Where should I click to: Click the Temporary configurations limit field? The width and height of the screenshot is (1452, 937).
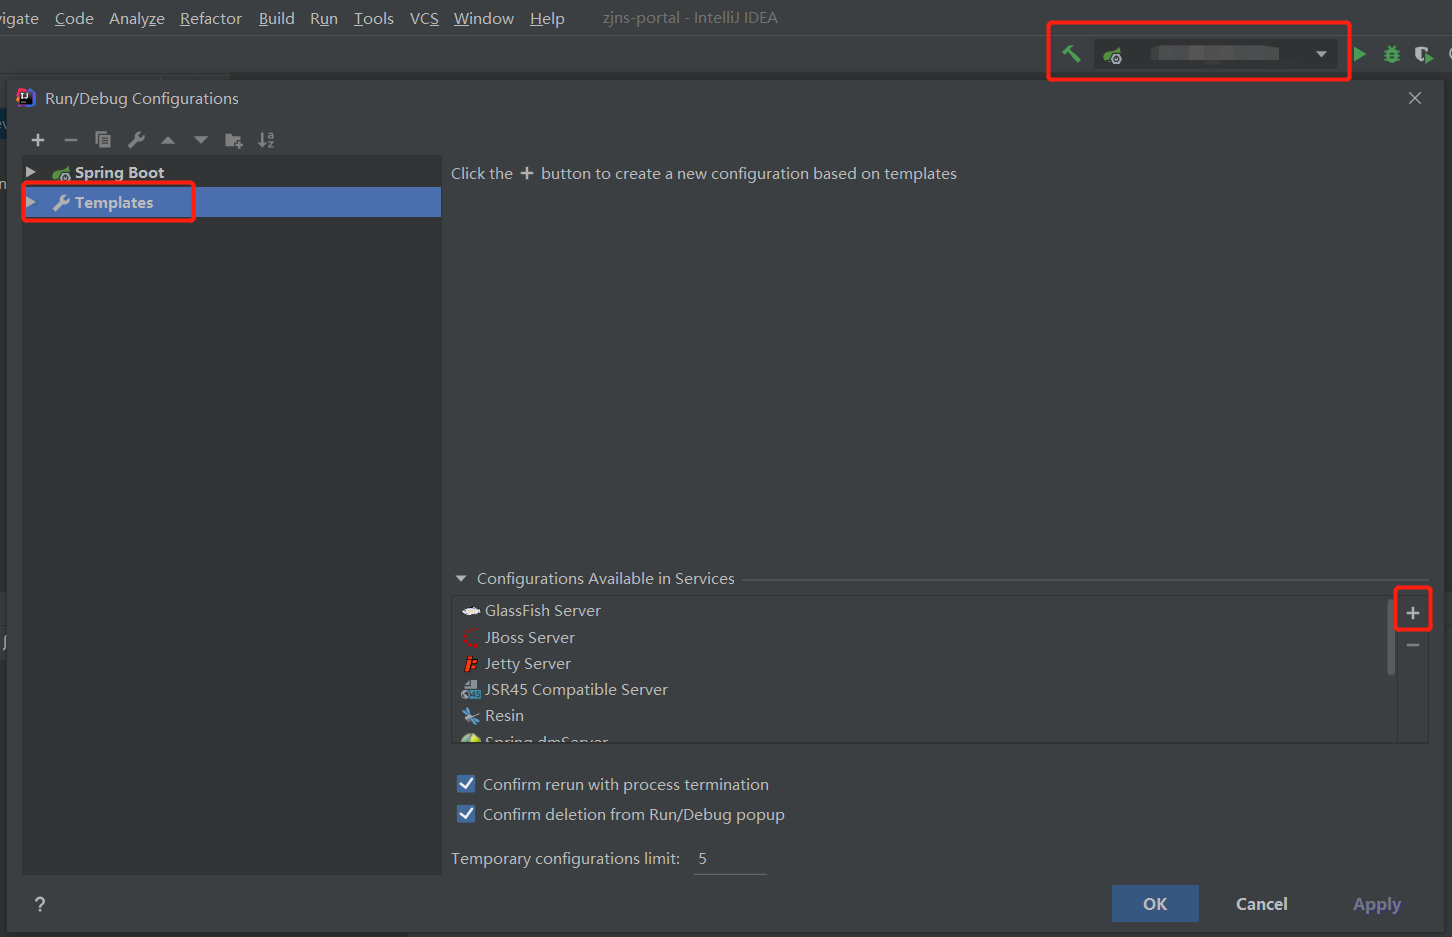[x=730, y=859]
